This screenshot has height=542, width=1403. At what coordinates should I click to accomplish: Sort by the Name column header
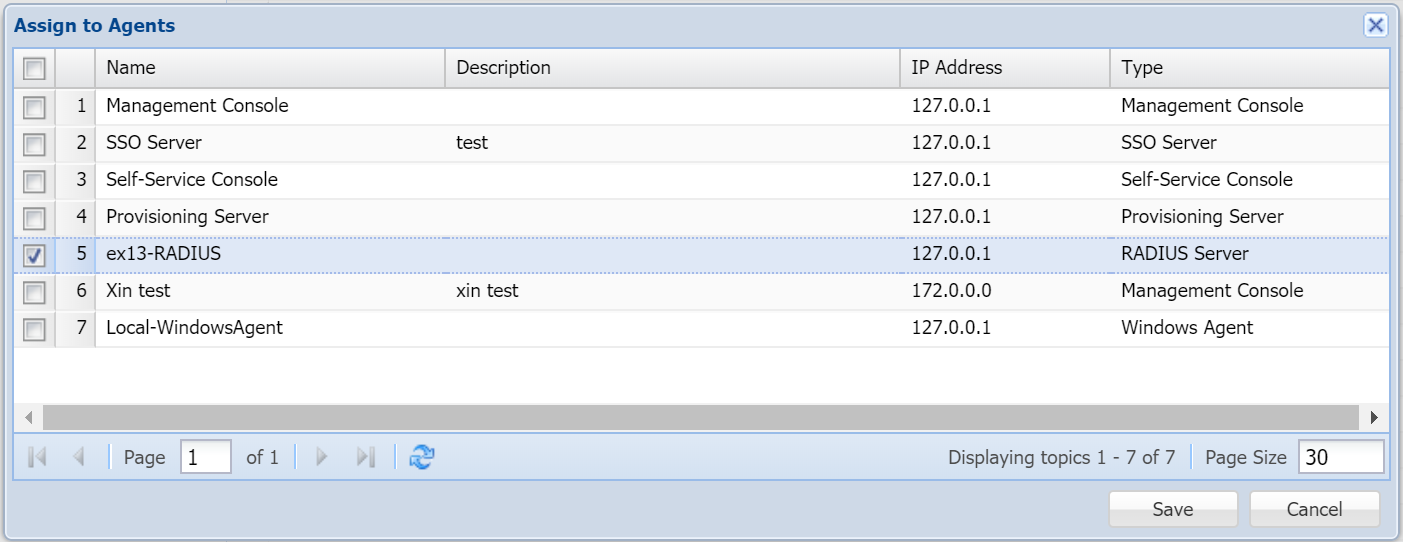coord(270,68)
